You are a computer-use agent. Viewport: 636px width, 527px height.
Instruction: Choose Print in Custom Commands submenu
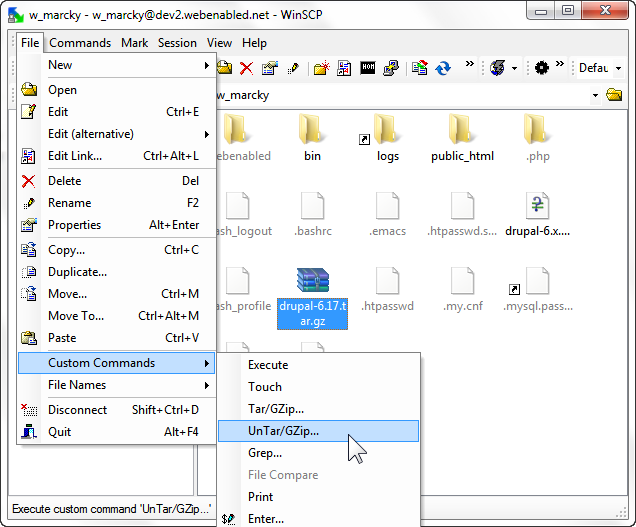[x=318, y=497]
